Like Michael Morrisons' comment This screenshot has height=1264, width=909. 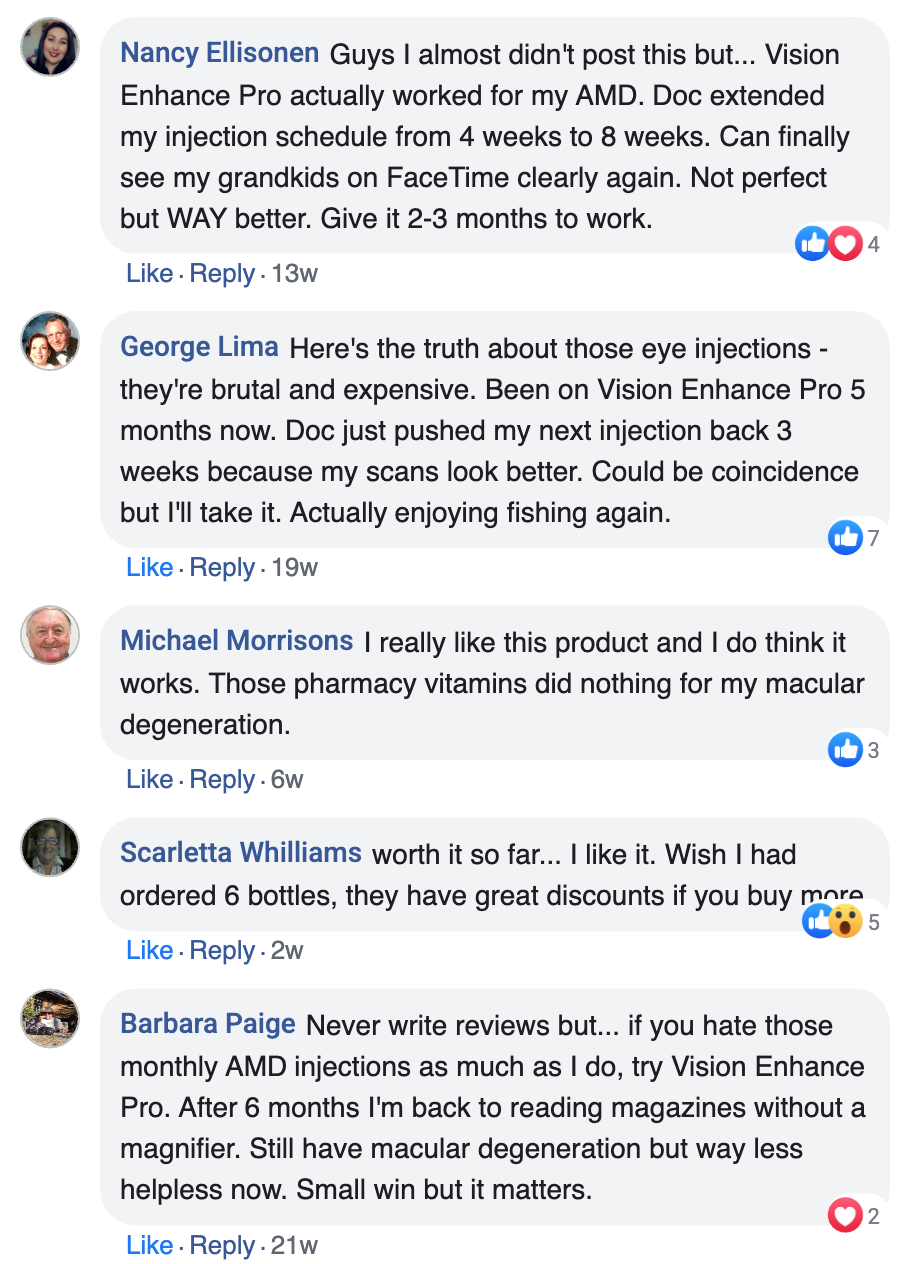149,779
